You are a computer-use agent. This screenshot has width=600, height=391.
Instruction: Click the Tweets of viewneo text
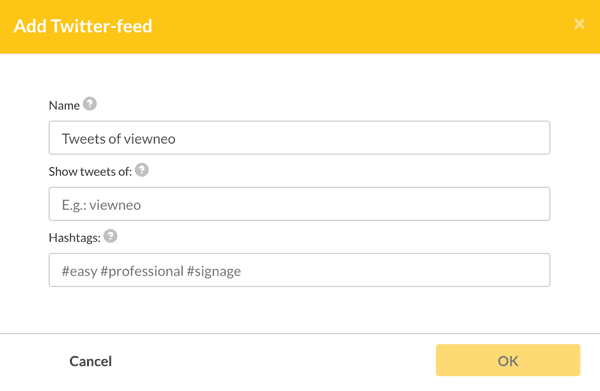(x=119, y=138)
